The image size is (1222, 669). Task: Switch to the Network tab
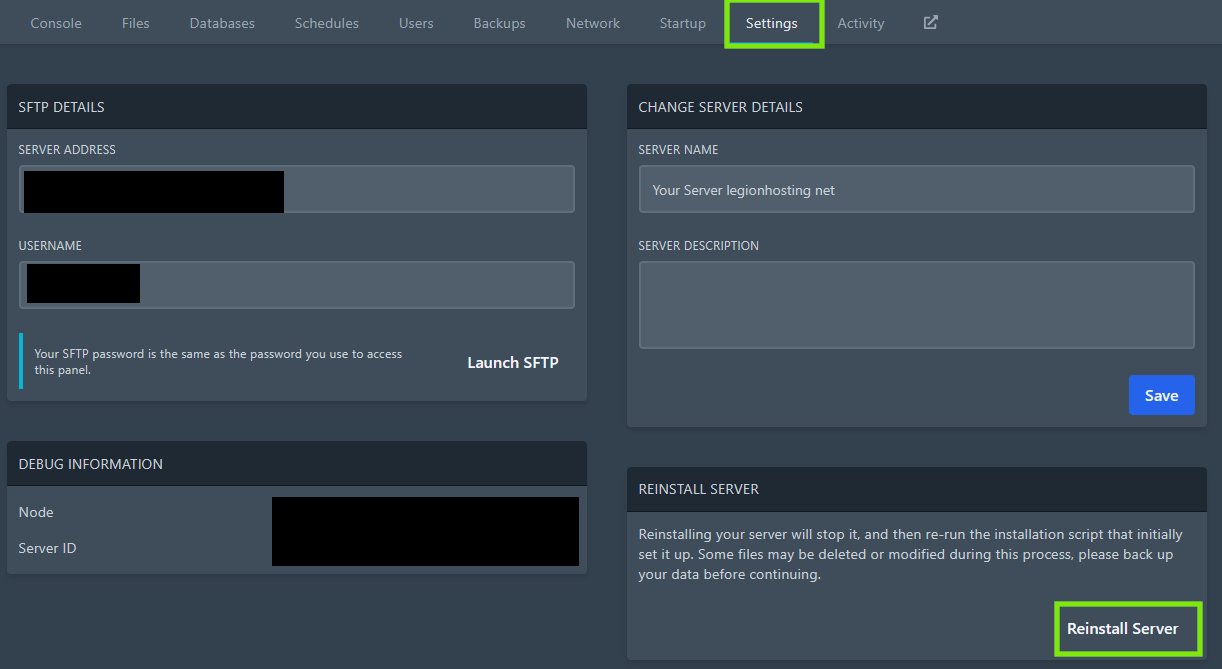click(x=593, y=23)
